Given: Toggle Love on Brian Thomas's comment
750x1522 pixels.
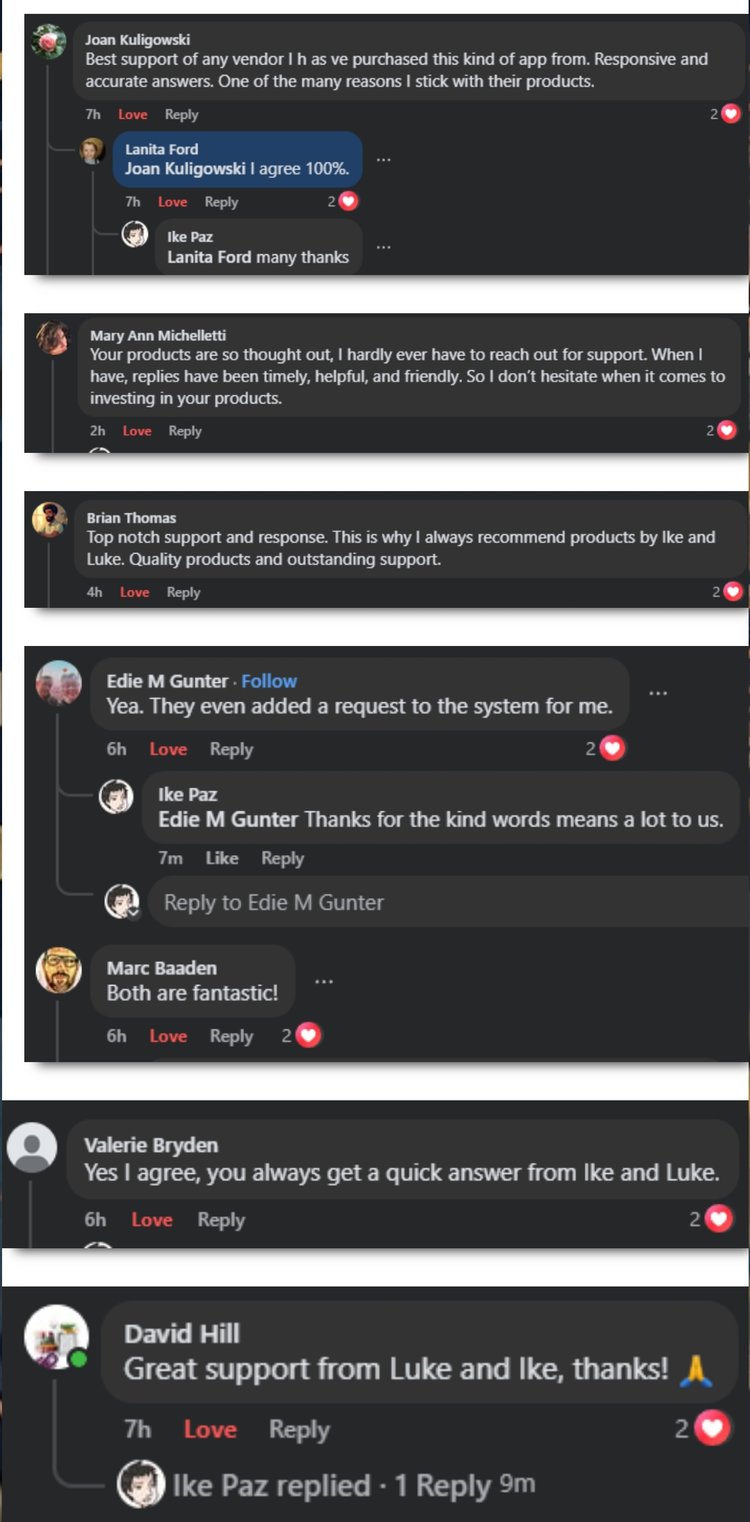Looking at the screenshot, I should click(x=134, y=592).
